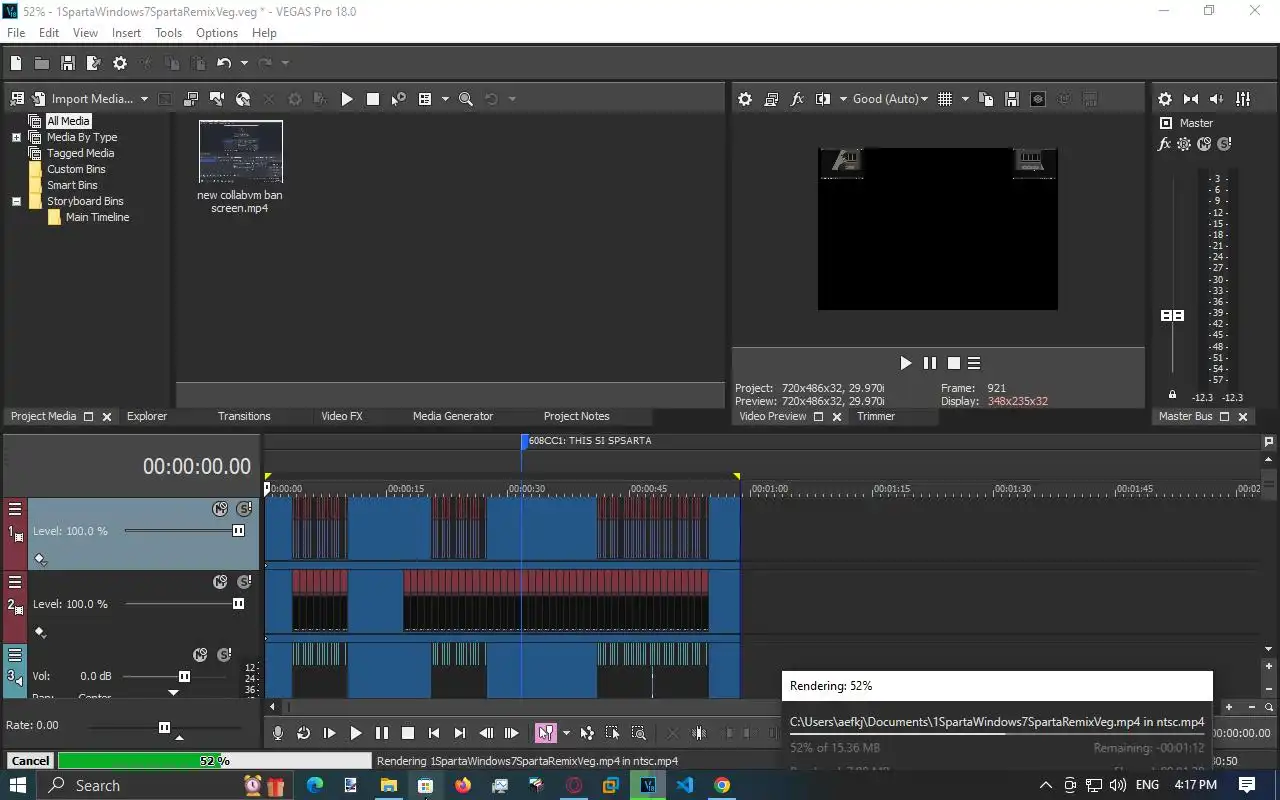Select the All Media bin

pyautogui.click(x=68, y=121)
